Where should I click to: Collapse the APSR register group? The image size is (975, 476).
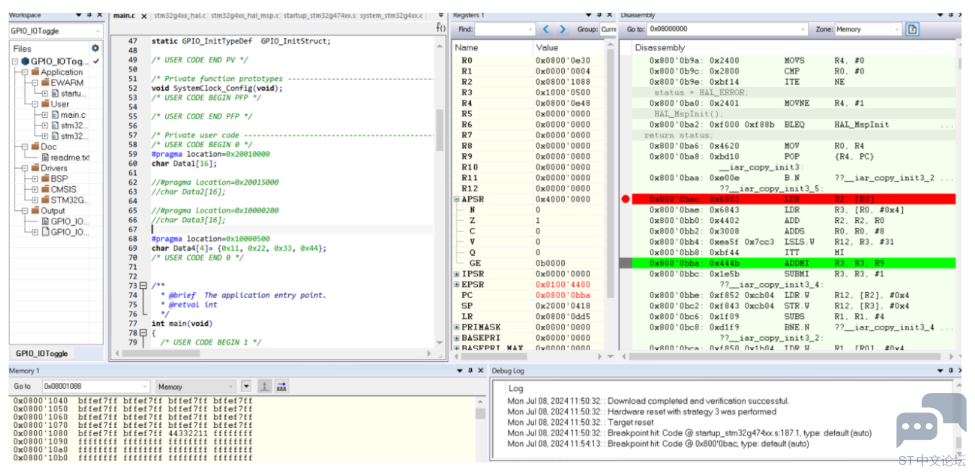(457, 199)
